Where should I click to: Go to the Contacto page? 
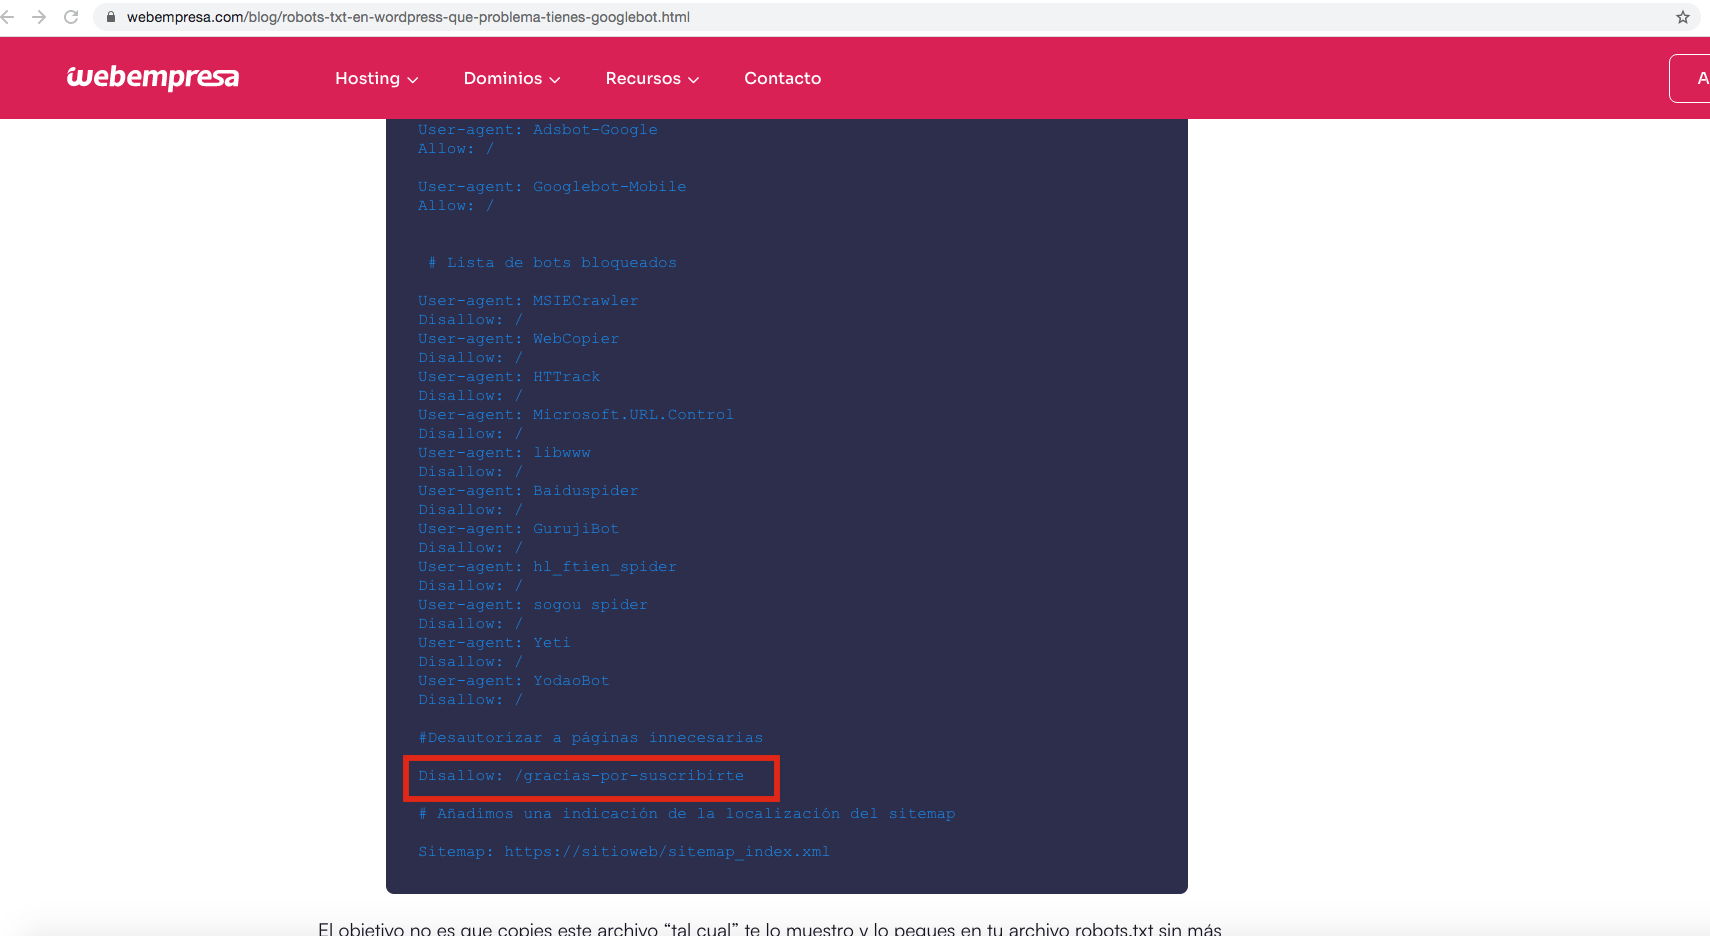783,78
